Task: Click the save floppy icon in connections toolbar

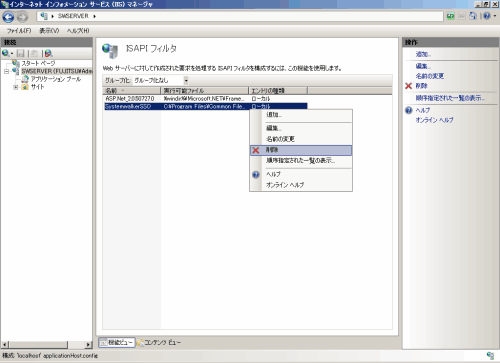Action: coord(21,53)
